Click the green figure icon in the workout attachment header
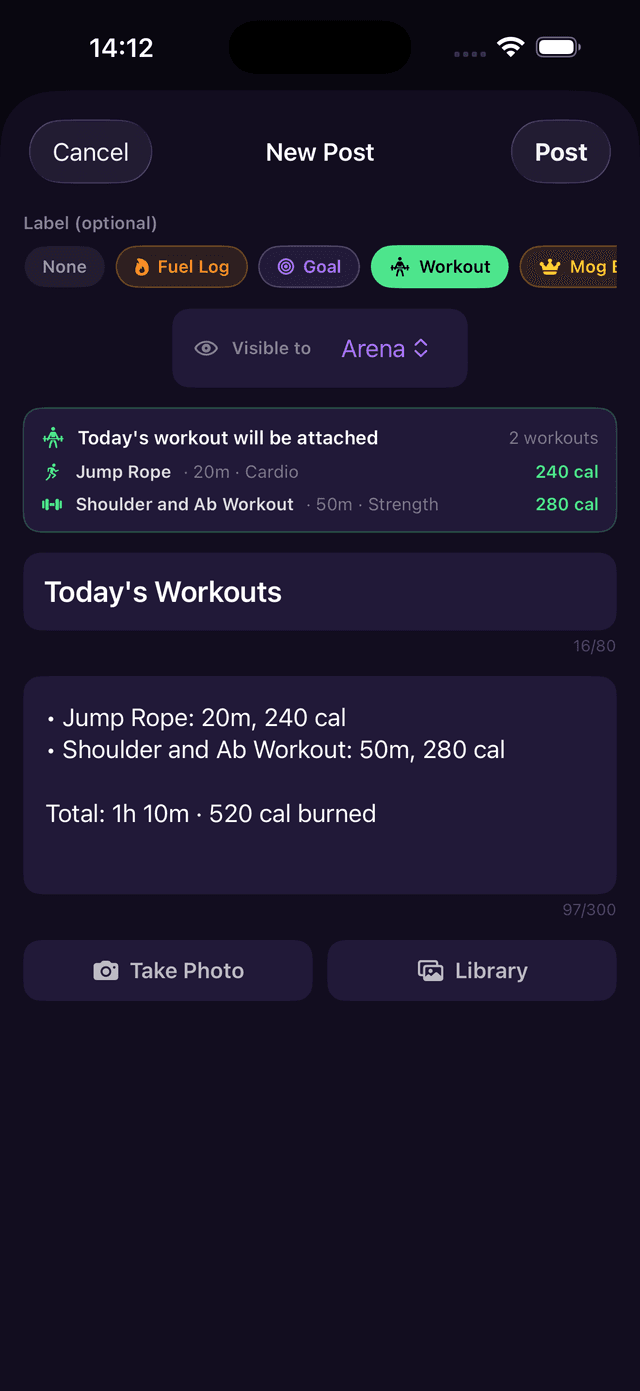The width and height of the screenshot is (640, 1391). click(52, 438)
